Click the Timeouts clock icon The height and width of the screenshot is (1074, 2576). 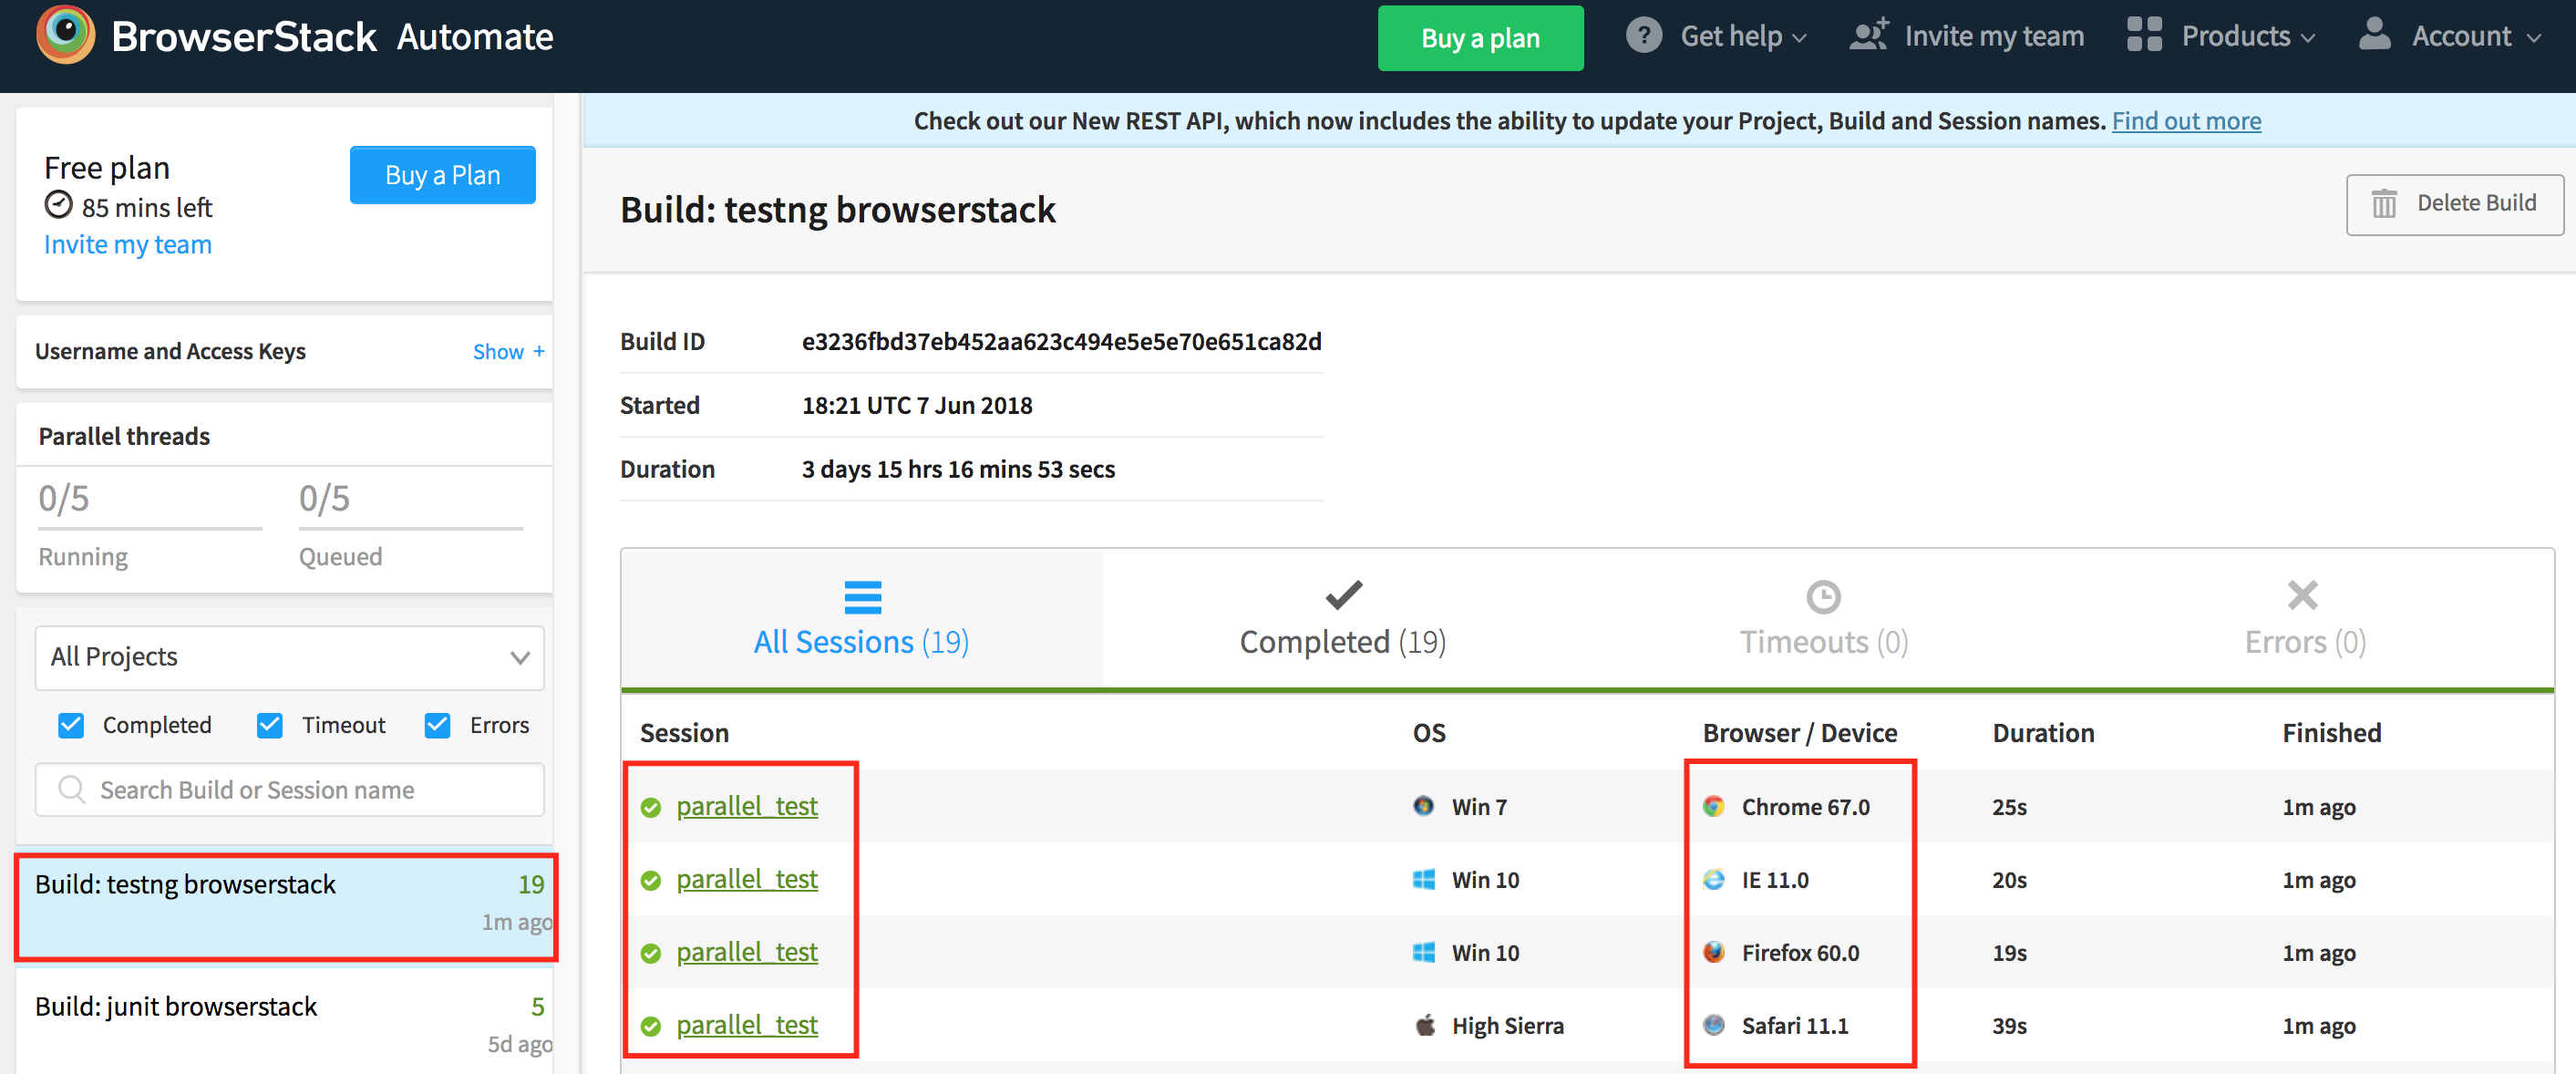1823,597
